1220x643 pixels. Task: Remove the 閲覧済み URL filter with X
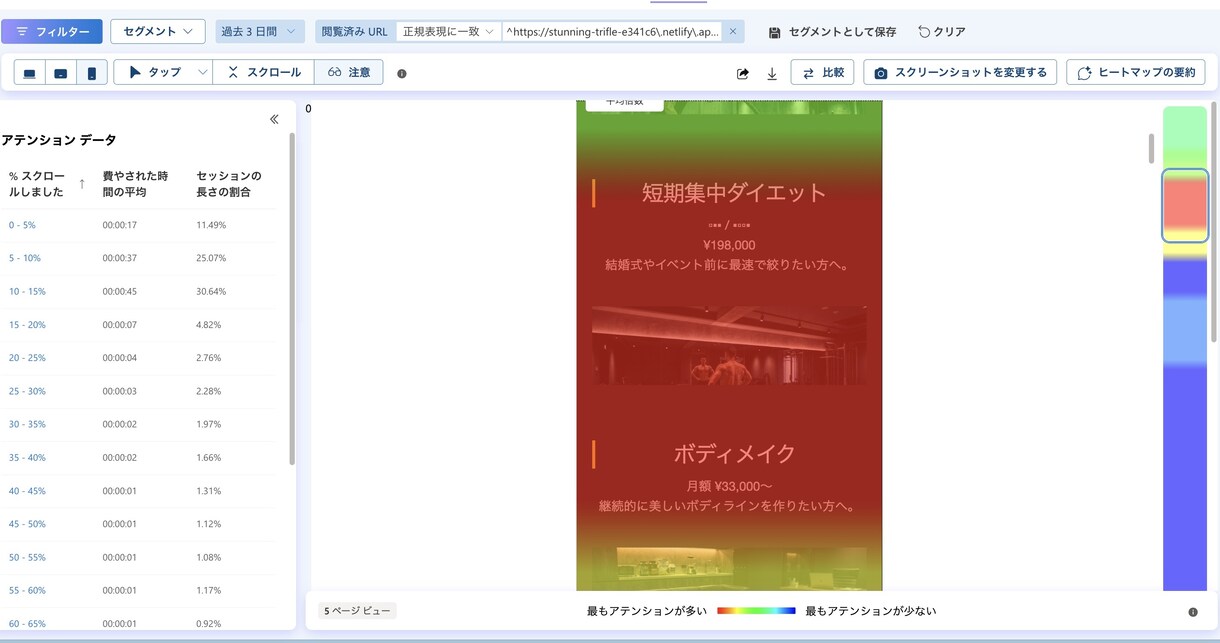tap(733, 32)
